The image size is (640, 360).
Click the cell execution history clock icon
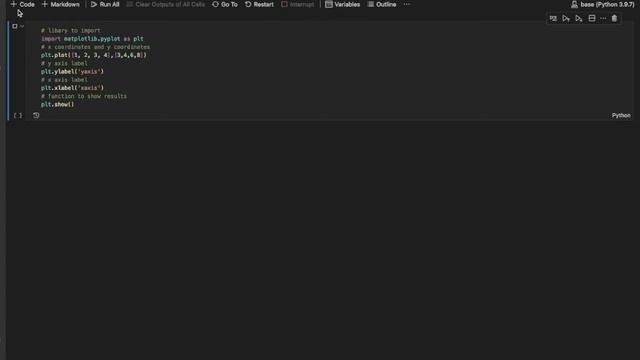[x=36, y=116]
